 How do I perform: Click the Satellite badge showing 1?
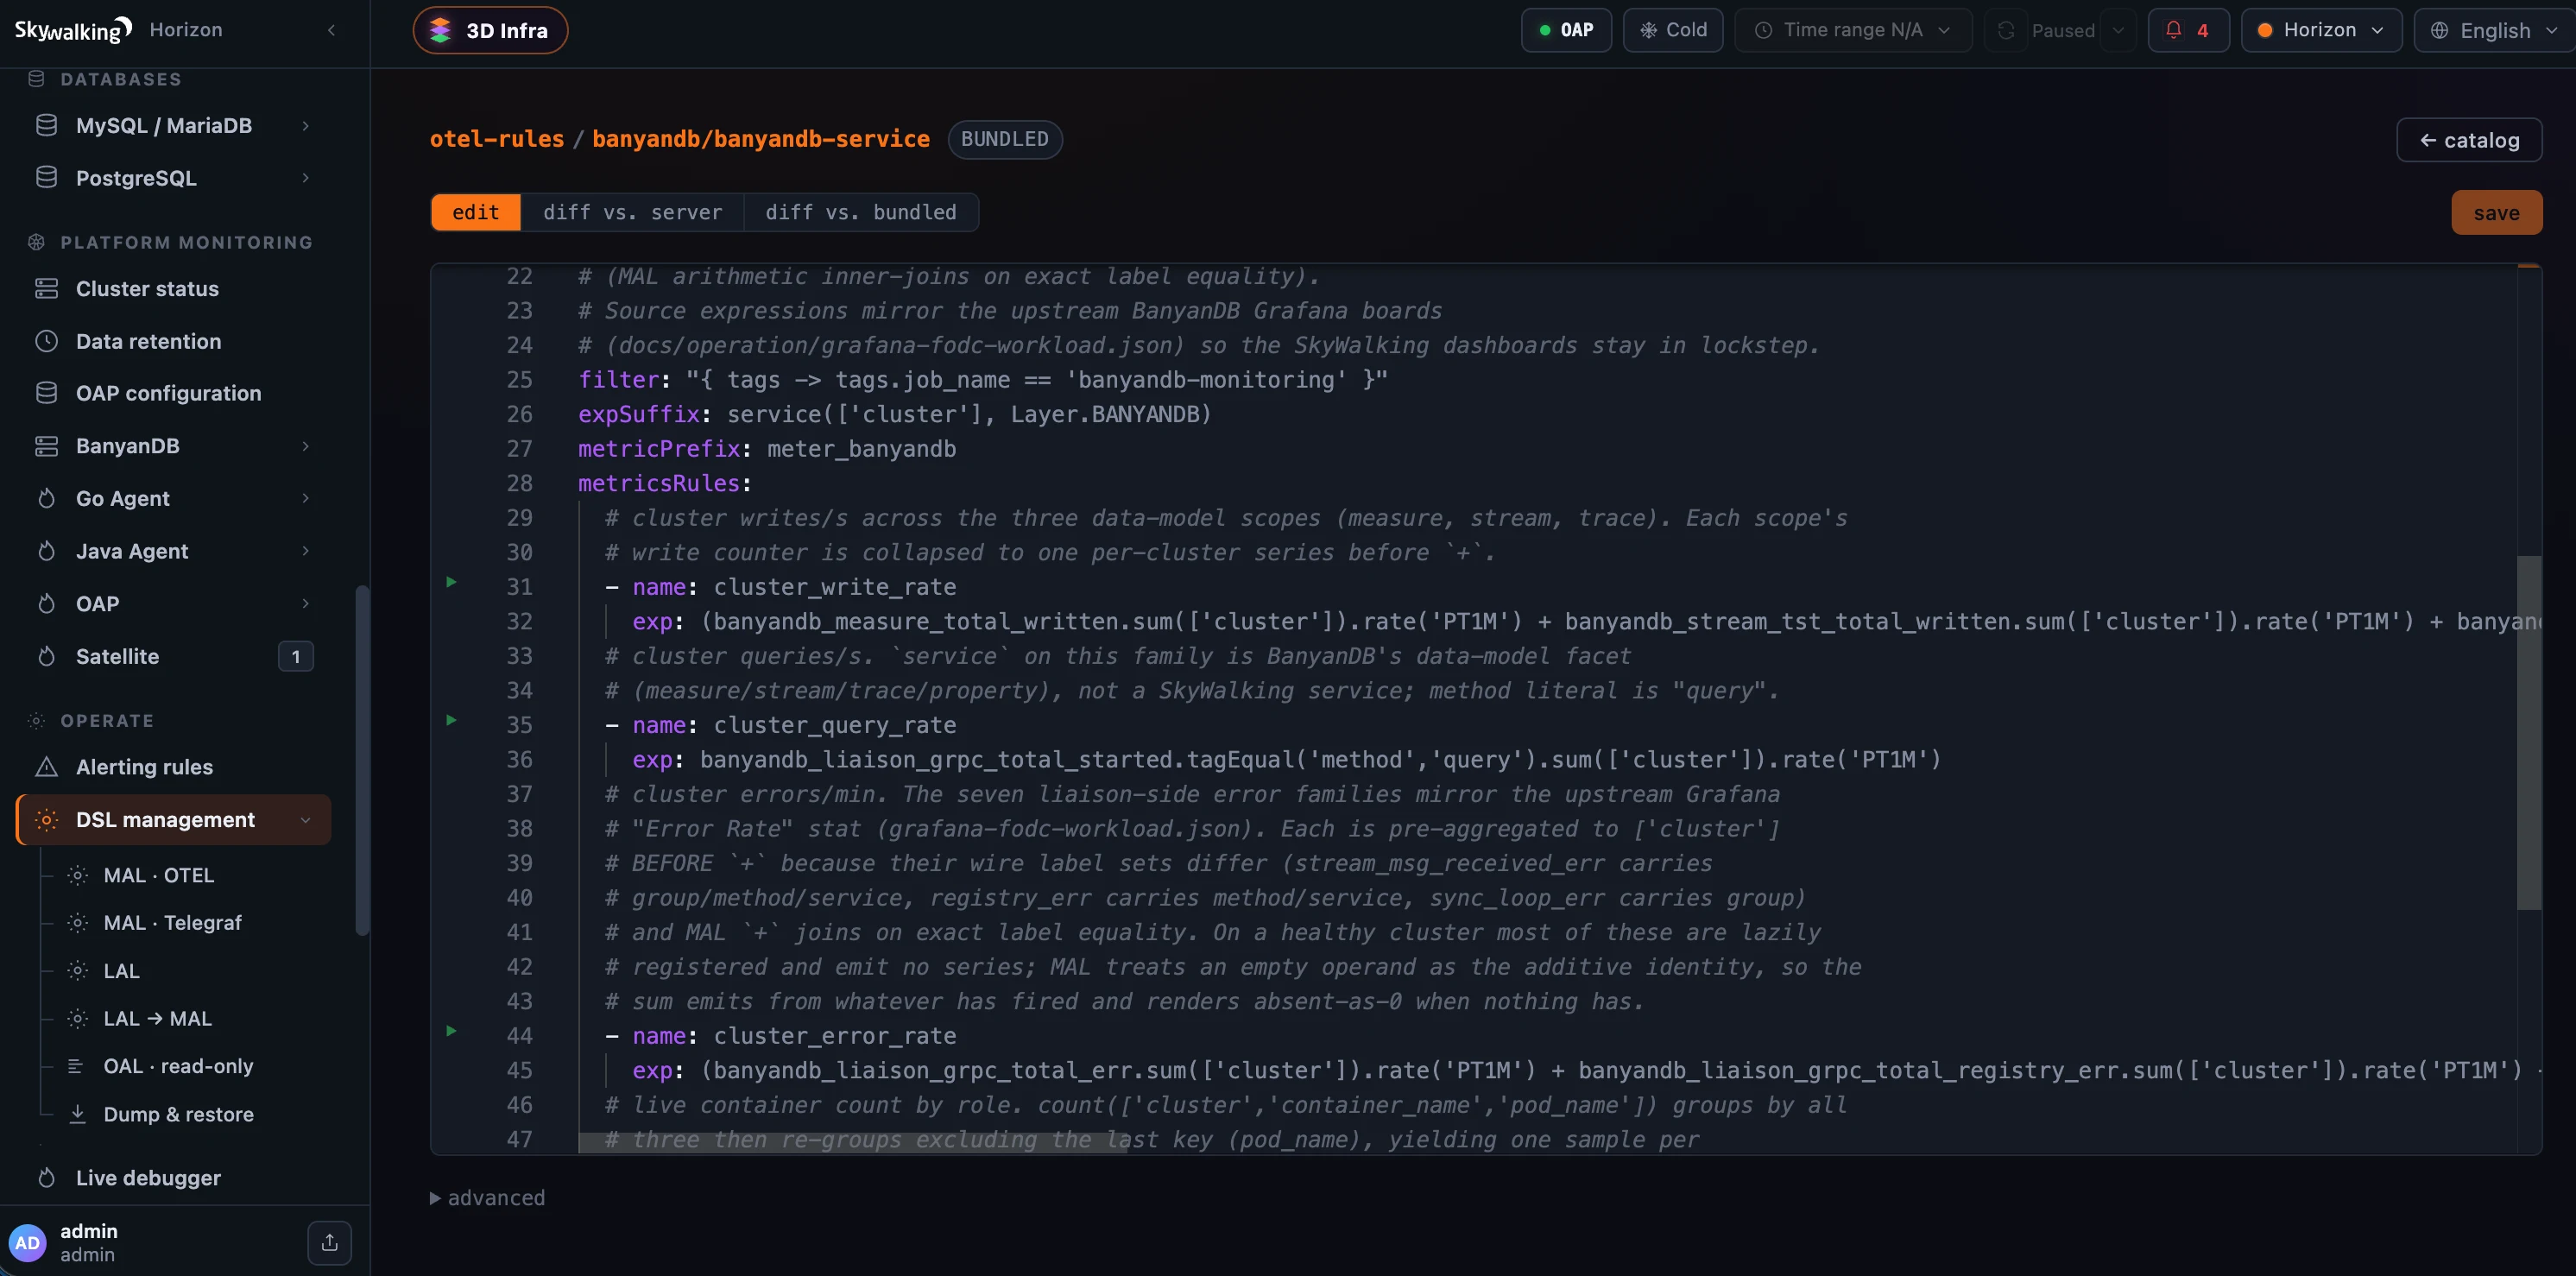(x=295, y=656)
